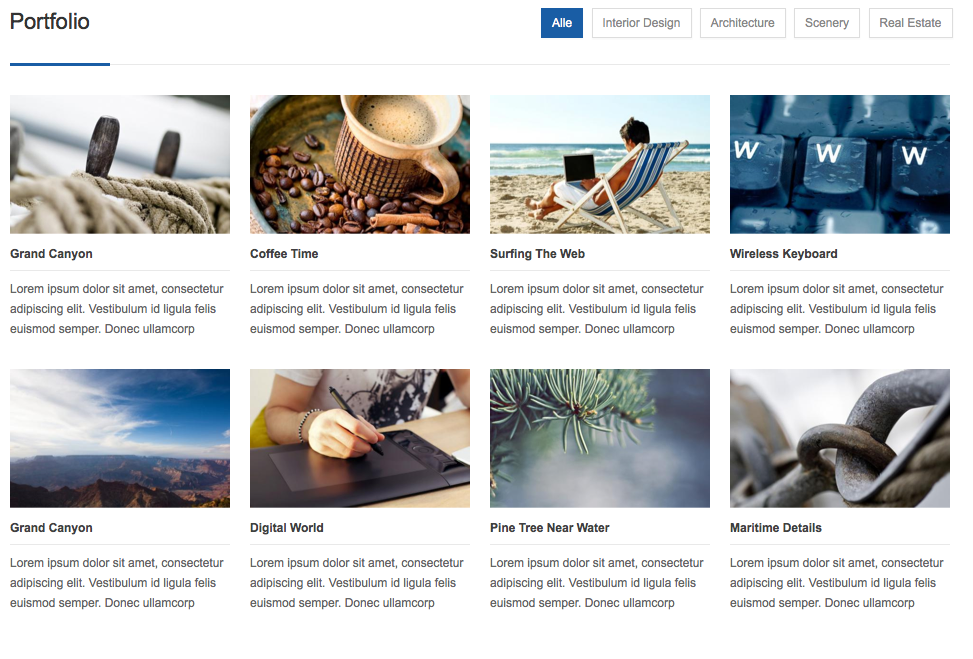Click Grand Canyon title under canyon photo
Image resolution: width=973 pixels, height=659 pixels.
51,528
